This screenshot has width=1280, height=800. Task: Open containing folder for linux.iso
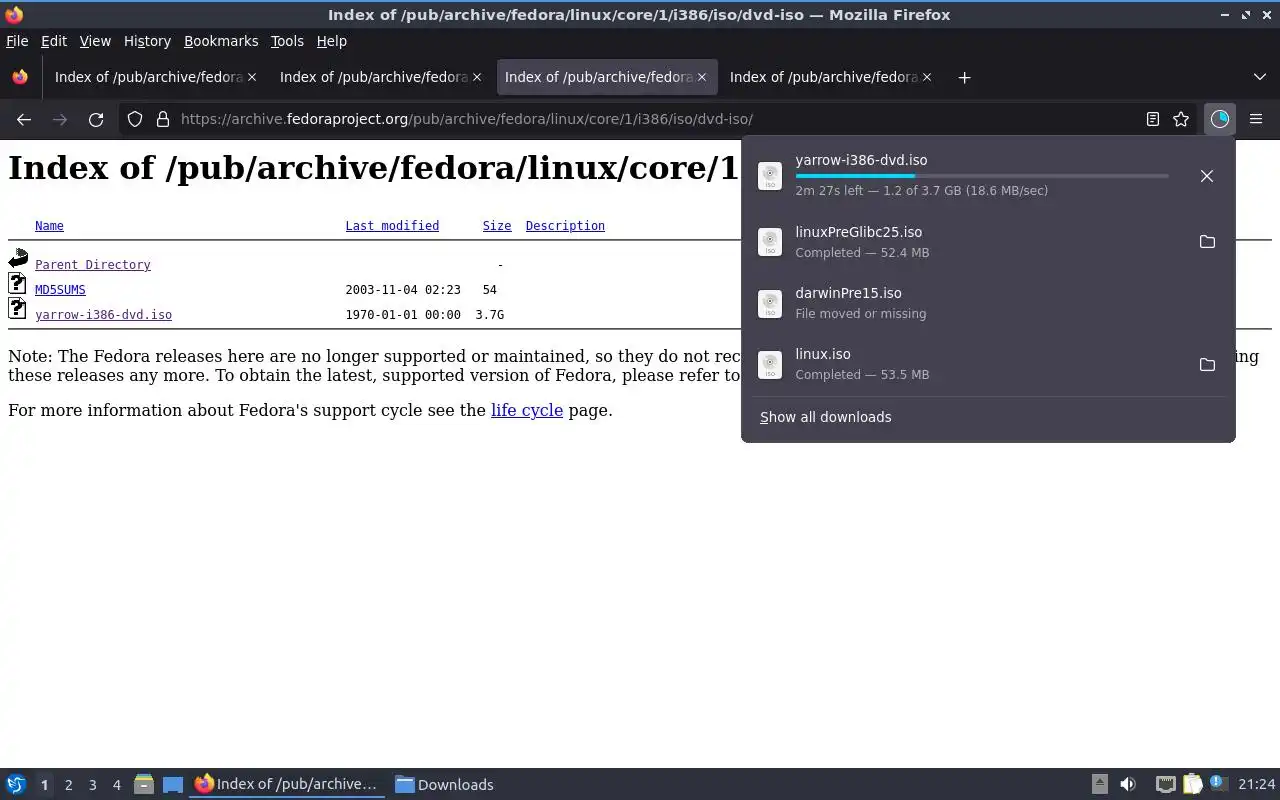pos(1207,365)
